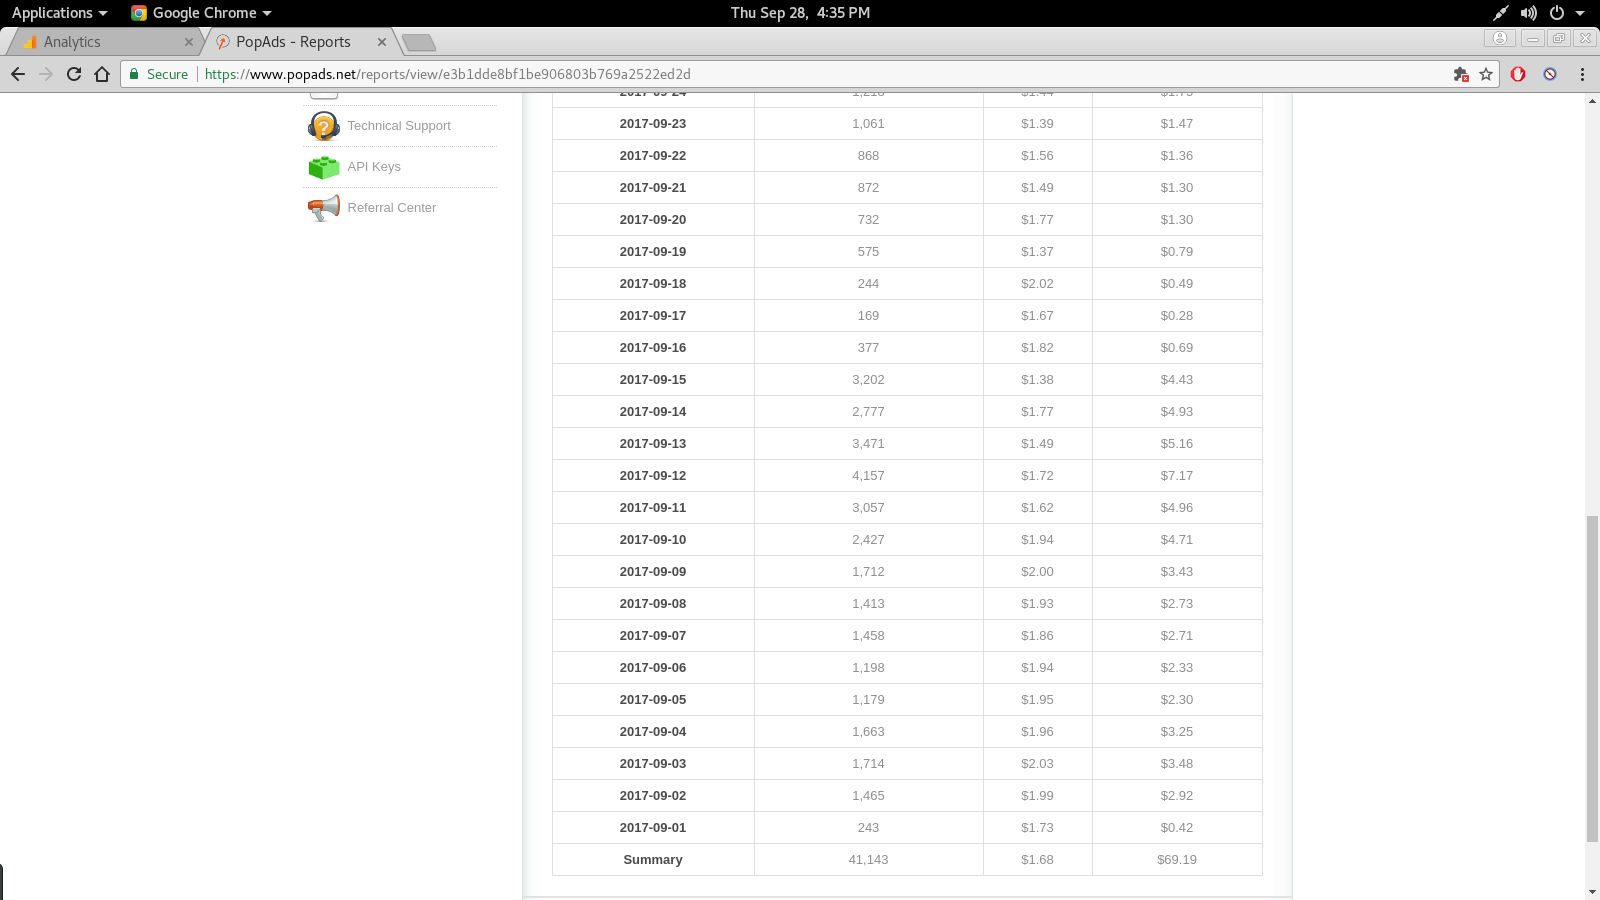This screenshot has width=1600, height=900.
Task: Open the Applications menu dropdown
Action: tap(59, 13)
